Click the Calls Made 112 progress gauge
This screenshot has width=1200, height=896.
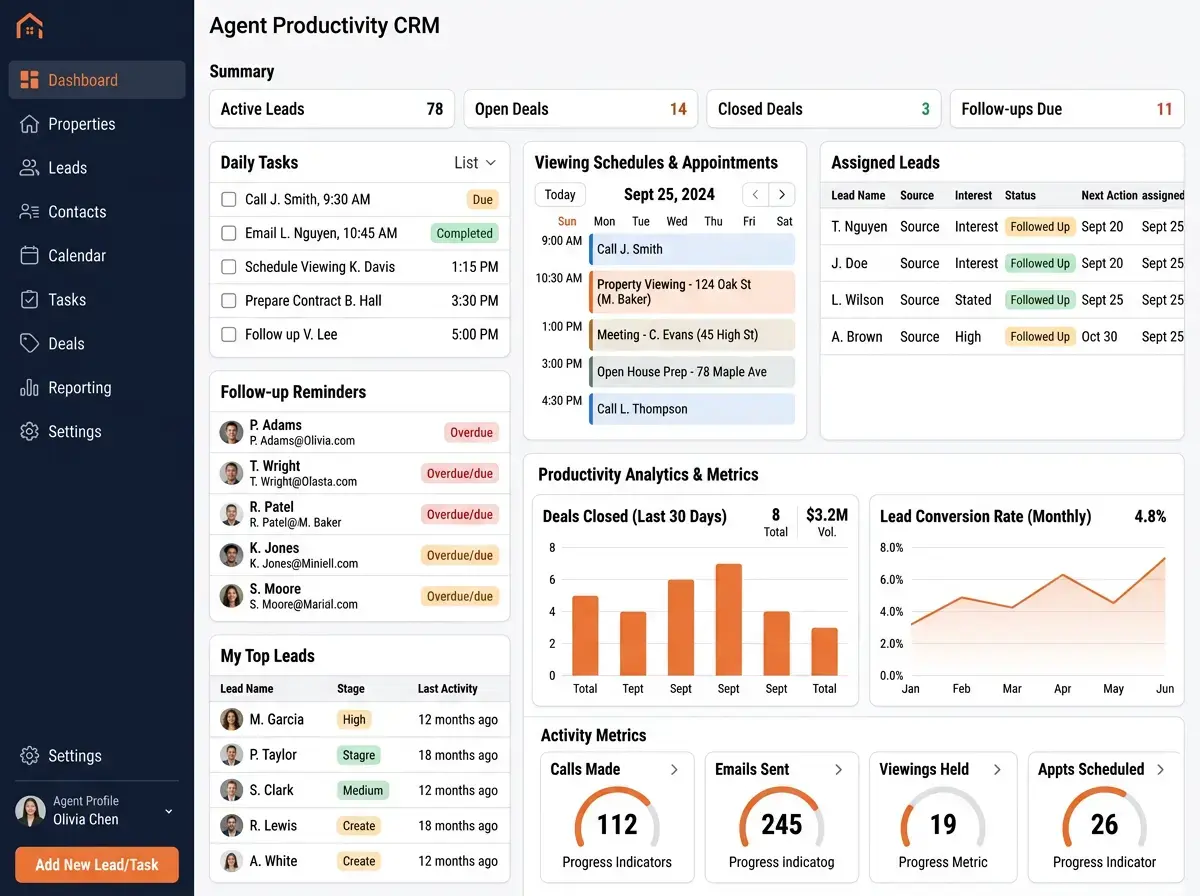(x=617, y=820)
